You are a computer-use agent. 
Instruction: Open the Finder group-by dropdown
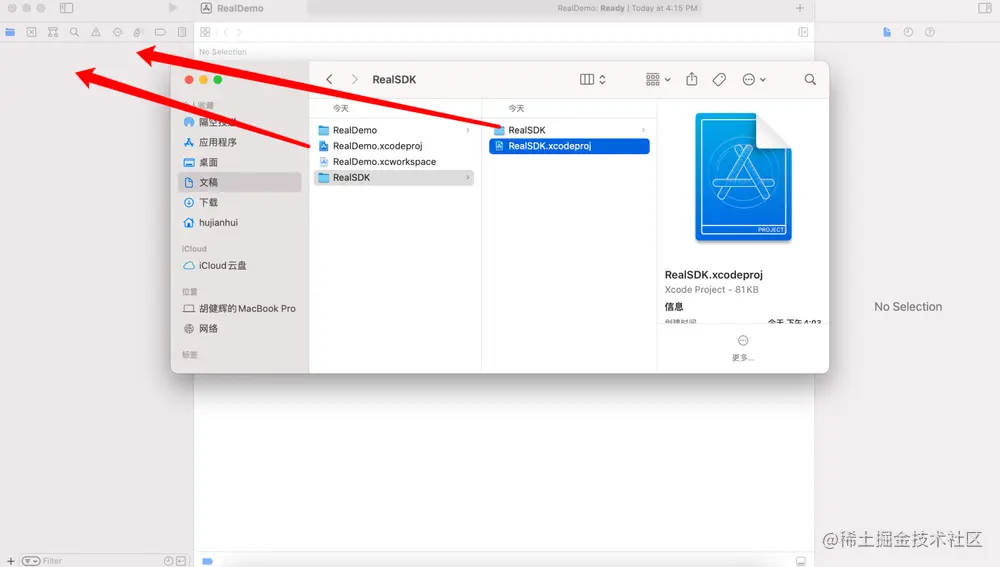(x=658, y=79)
